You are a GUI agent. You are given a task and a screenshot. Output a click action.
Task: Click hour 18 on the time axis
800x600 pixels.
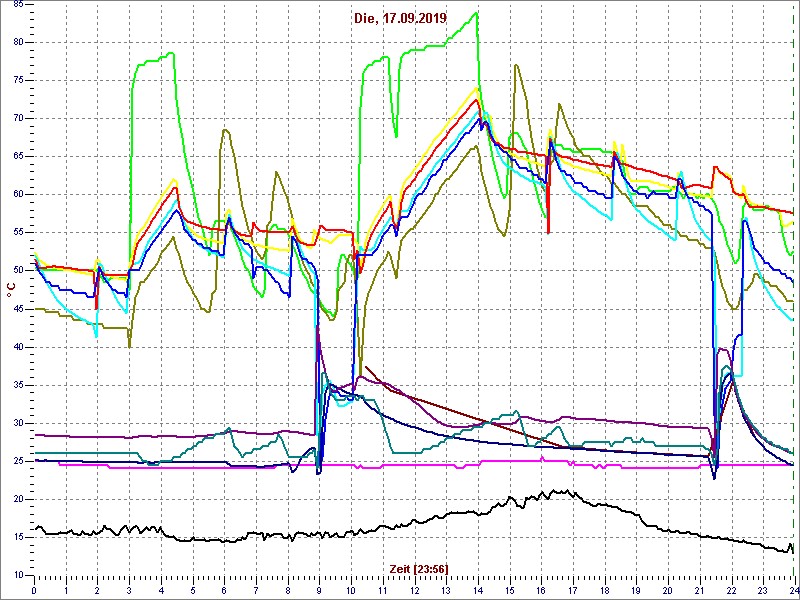pos(604,591)
